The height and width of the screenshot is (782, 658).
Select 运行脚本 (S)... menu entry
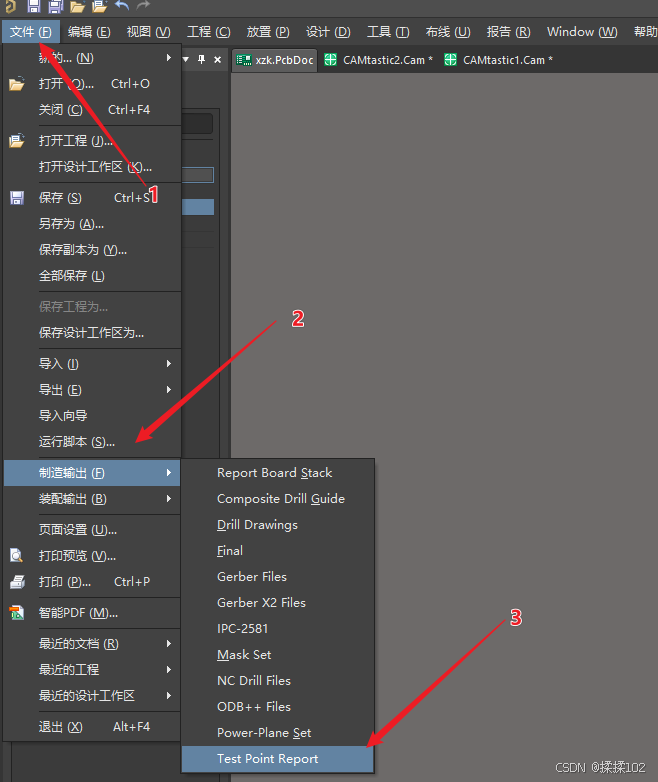click(x=92, y=441)
